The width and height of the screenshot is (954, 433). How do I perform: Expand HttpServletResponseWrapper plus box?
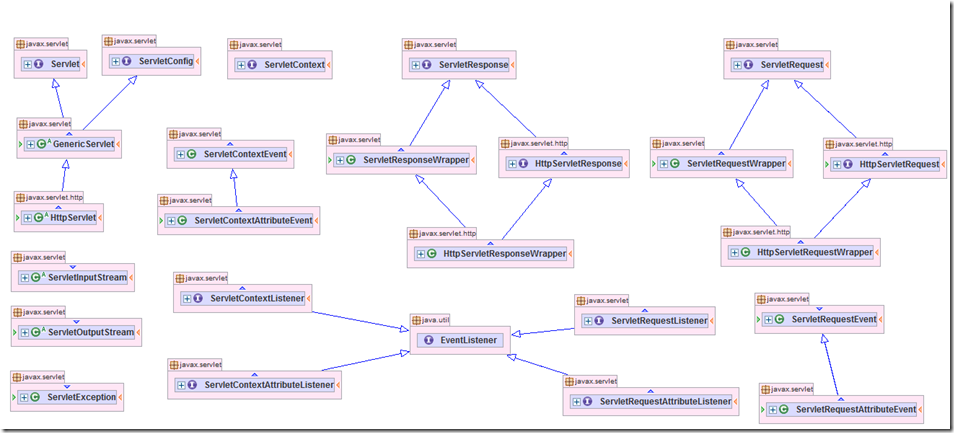pos(422,253)
